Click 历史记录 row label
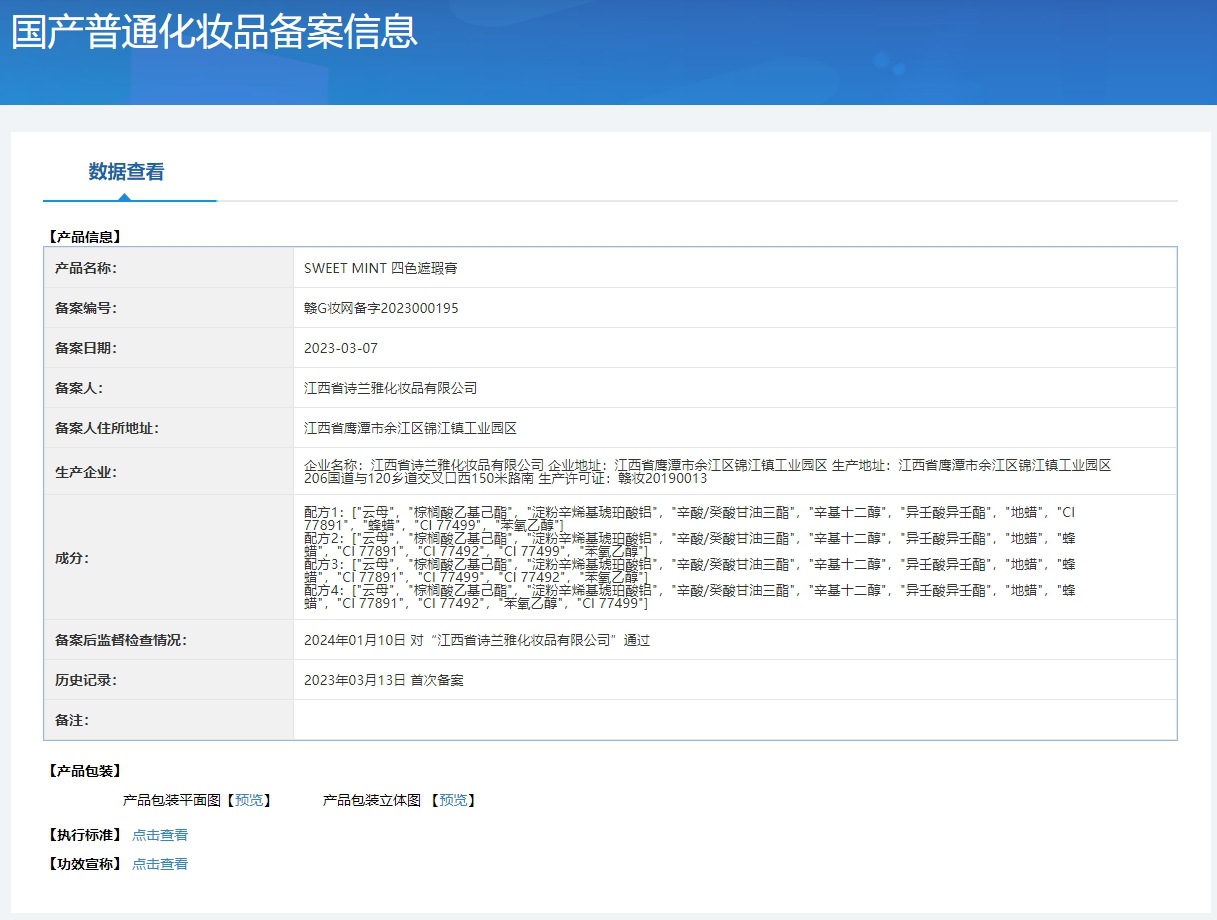Image resolution: width=1217 pixels, height=920 pixels. [86, 680]
